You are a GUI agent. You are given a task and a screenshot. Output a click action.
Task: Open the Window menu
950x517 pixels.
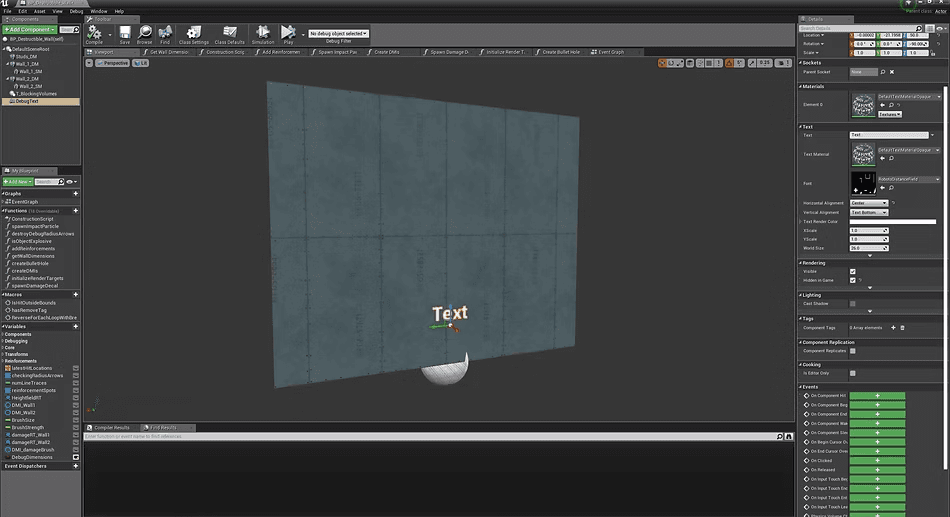click(99, 11)
